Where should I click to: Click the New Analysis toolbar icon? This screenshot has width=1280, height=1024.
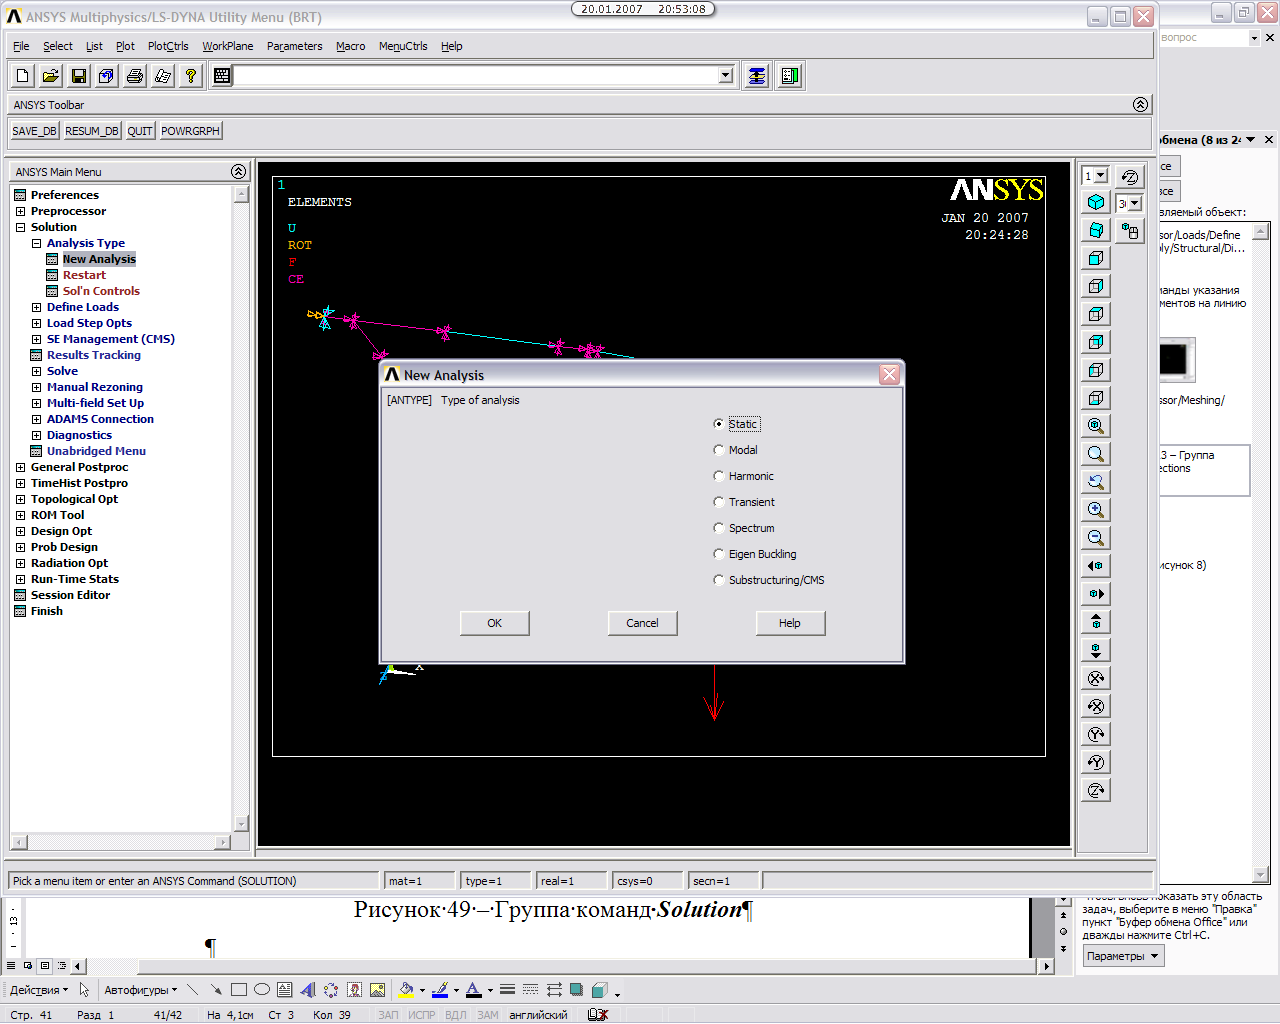pos(23,76)
